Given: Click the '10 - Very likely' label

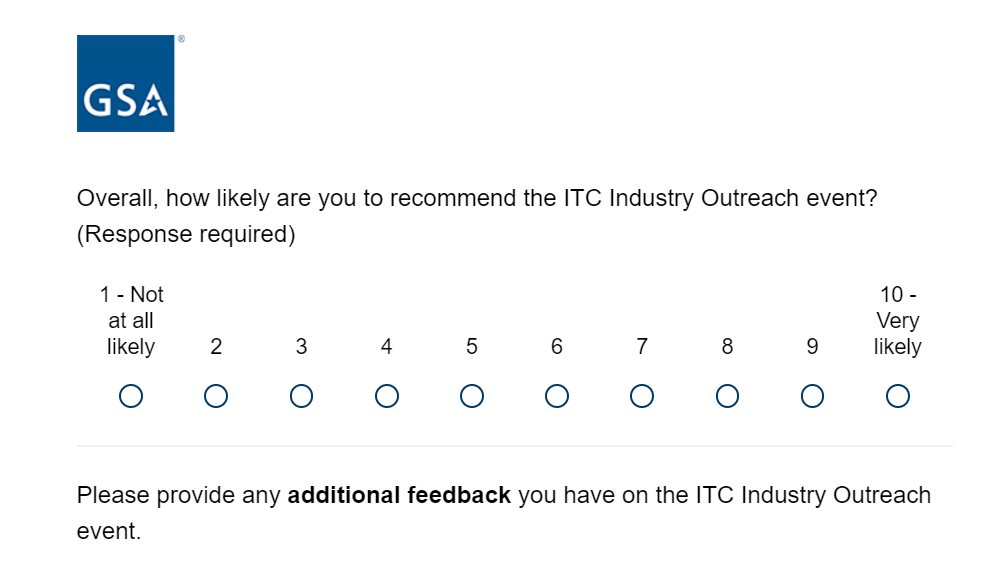Looking at the screenshot, I should coord(897,321).
